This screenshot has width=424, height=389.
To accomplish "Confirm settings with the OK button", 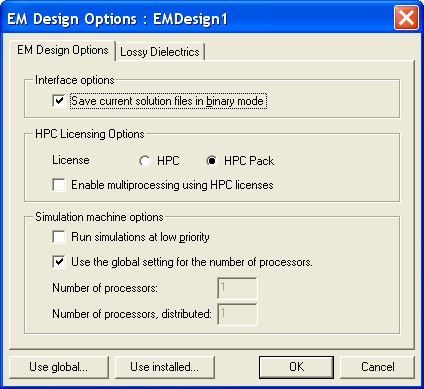I will pyautogui.click(x=296, y=367).
